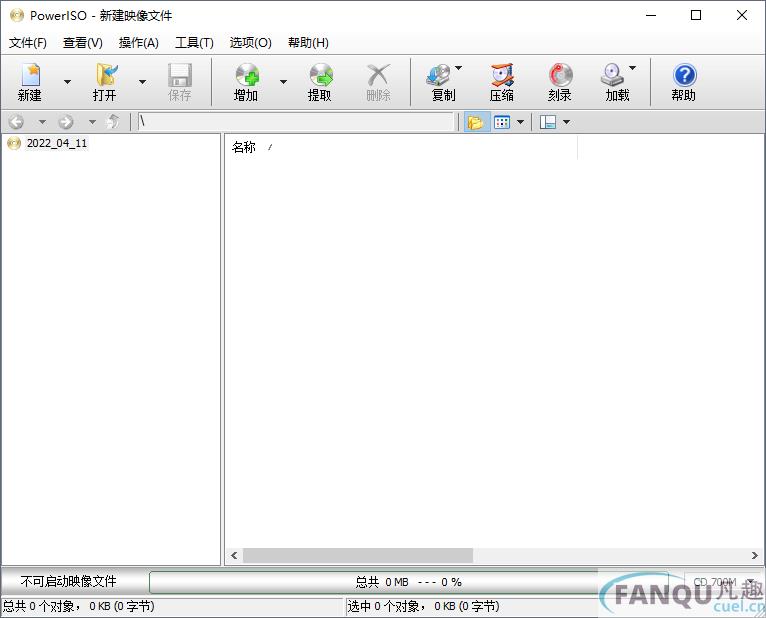Expand the dropdown arrow on 加载
Screen dimensions: 766x618
[x=632, y=68]
